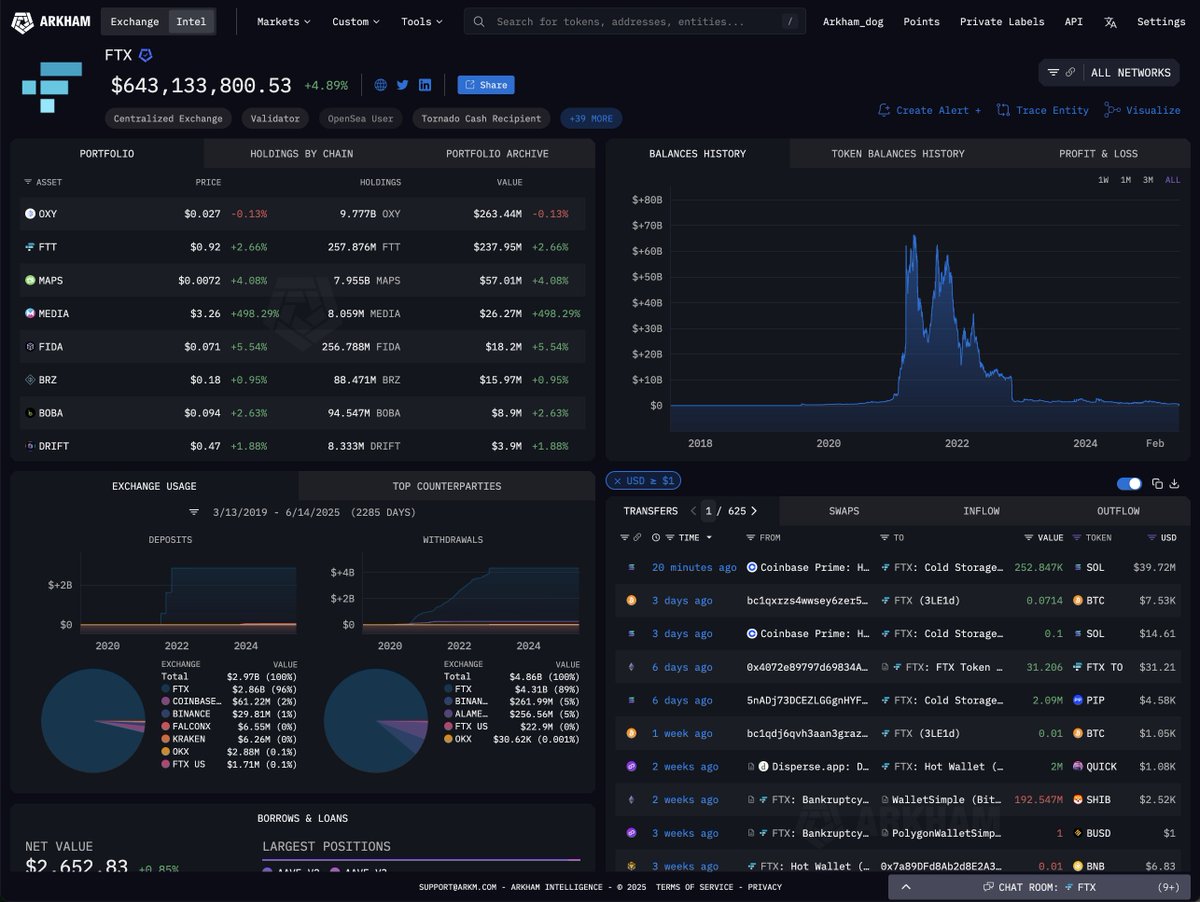
Task: Click the FTT token icon in portfolio
Action: 30,247
